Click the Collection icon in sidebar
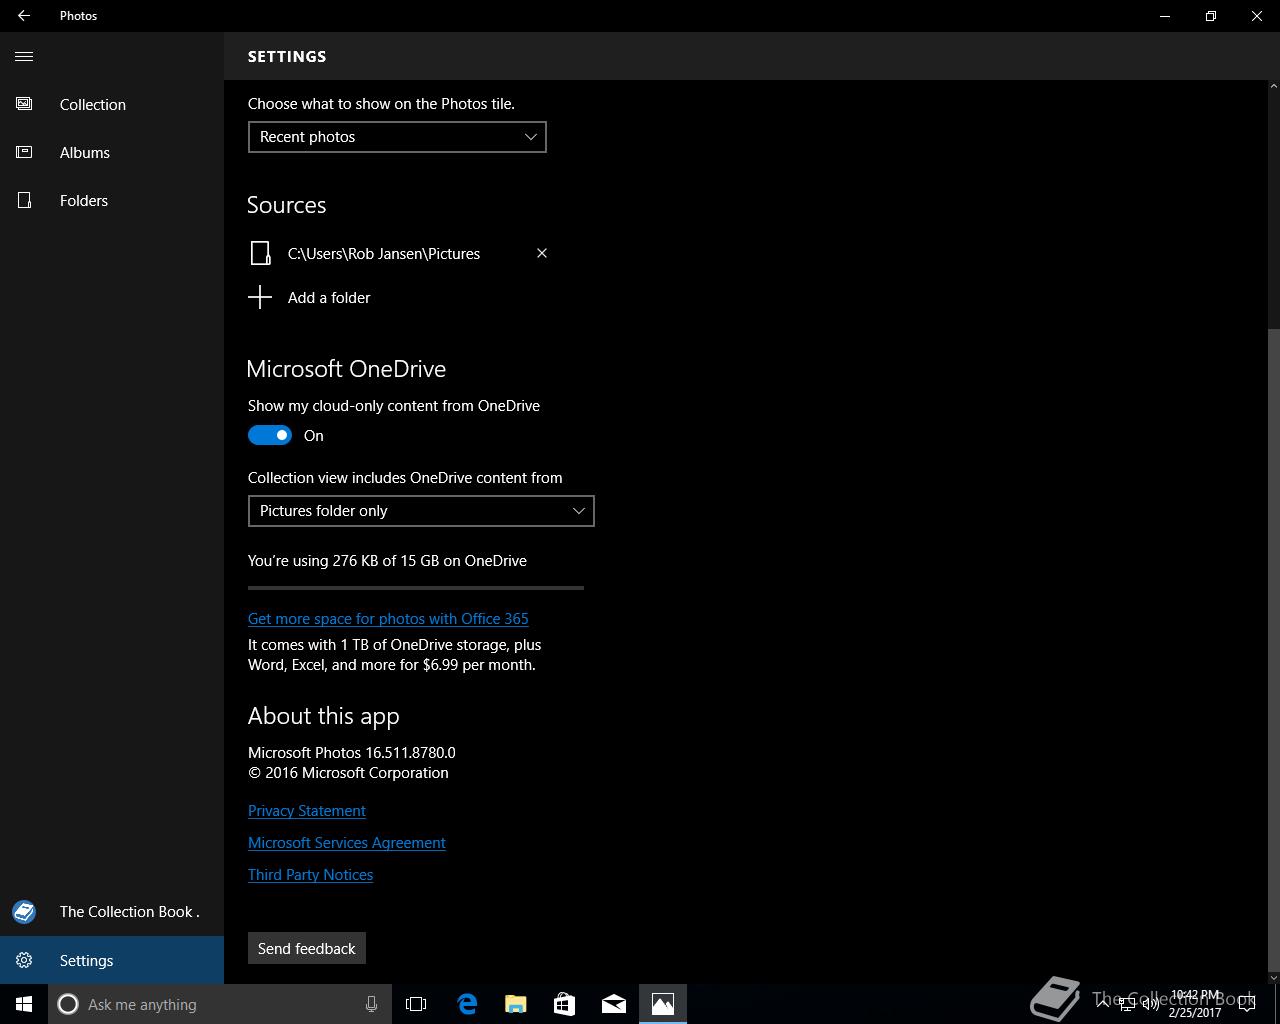The height and width of the screenshot is (1024, 1280). [24, 104]
